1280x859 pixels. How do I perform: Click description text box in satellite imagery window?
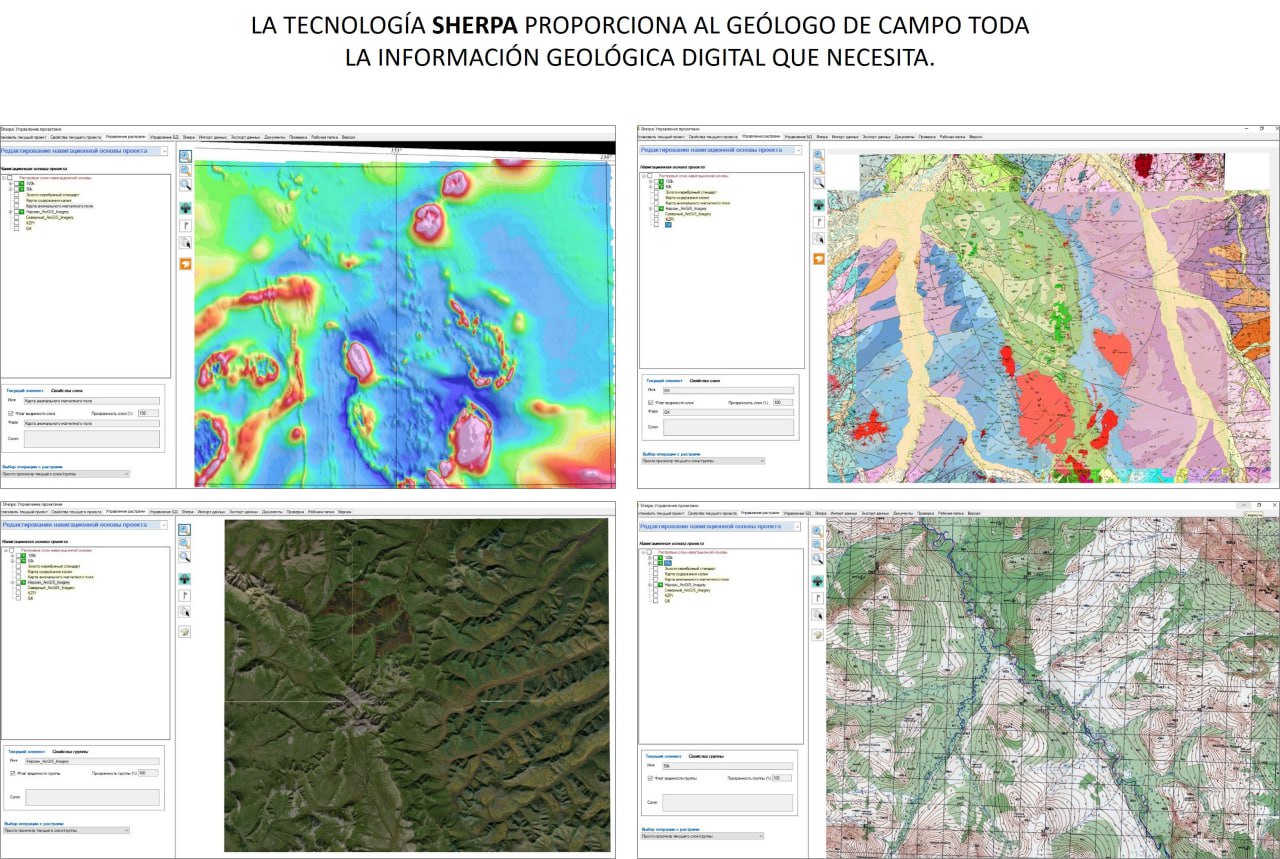point(92,798)
